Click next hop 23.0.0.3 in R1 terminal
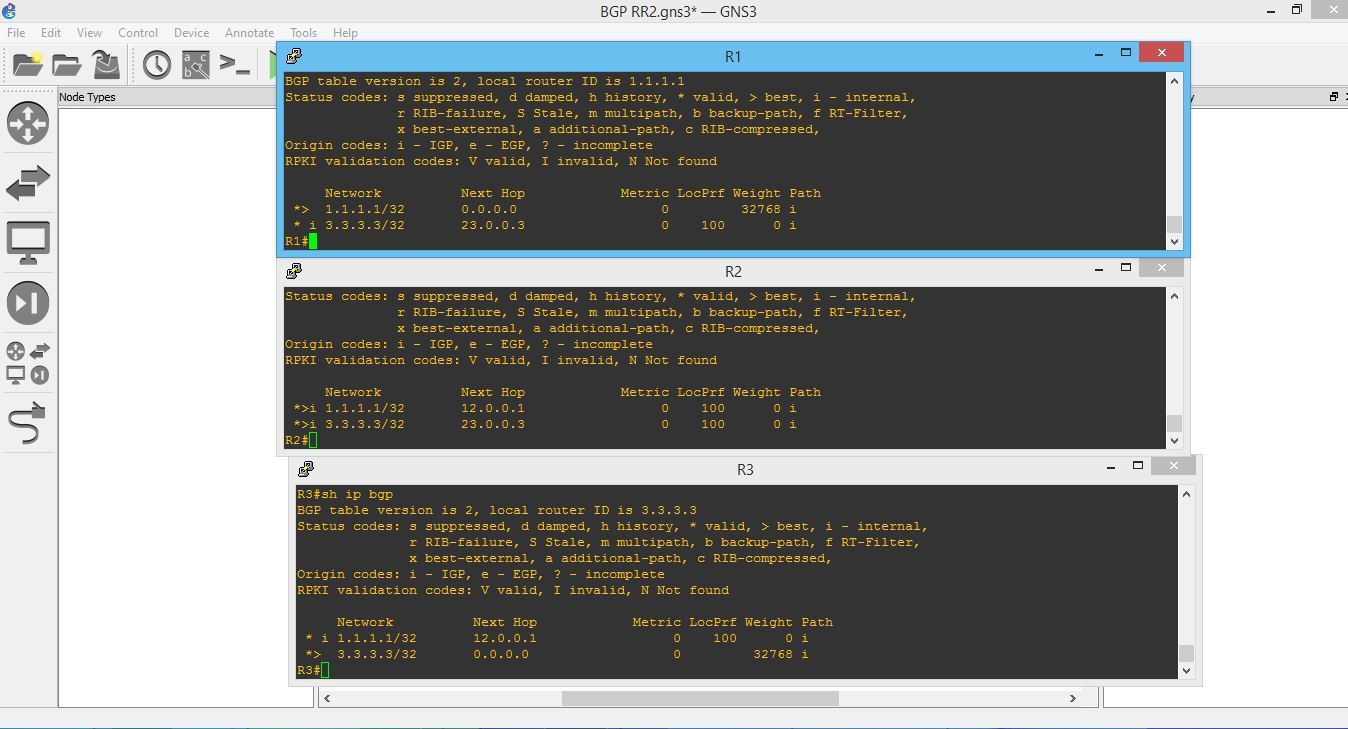 [493, 225]
